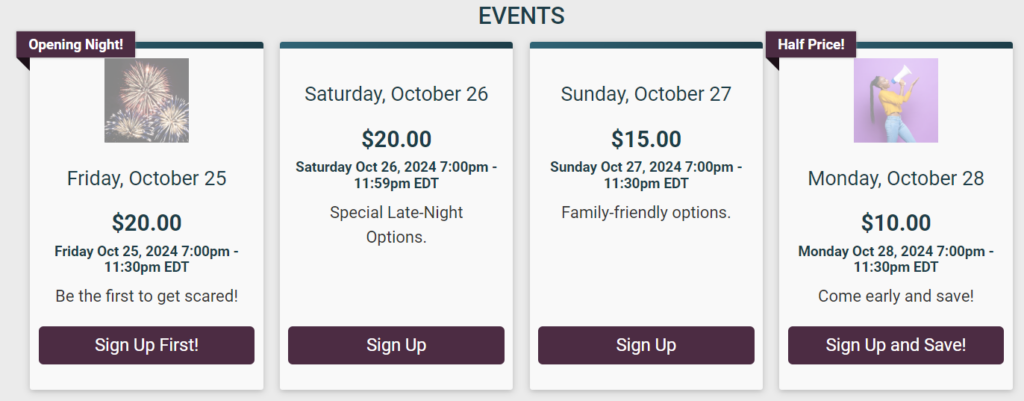The height and width of the screenshot is (401, 1024).
Task: Select the Friday, October 25 title
Action: coord(146,178)
